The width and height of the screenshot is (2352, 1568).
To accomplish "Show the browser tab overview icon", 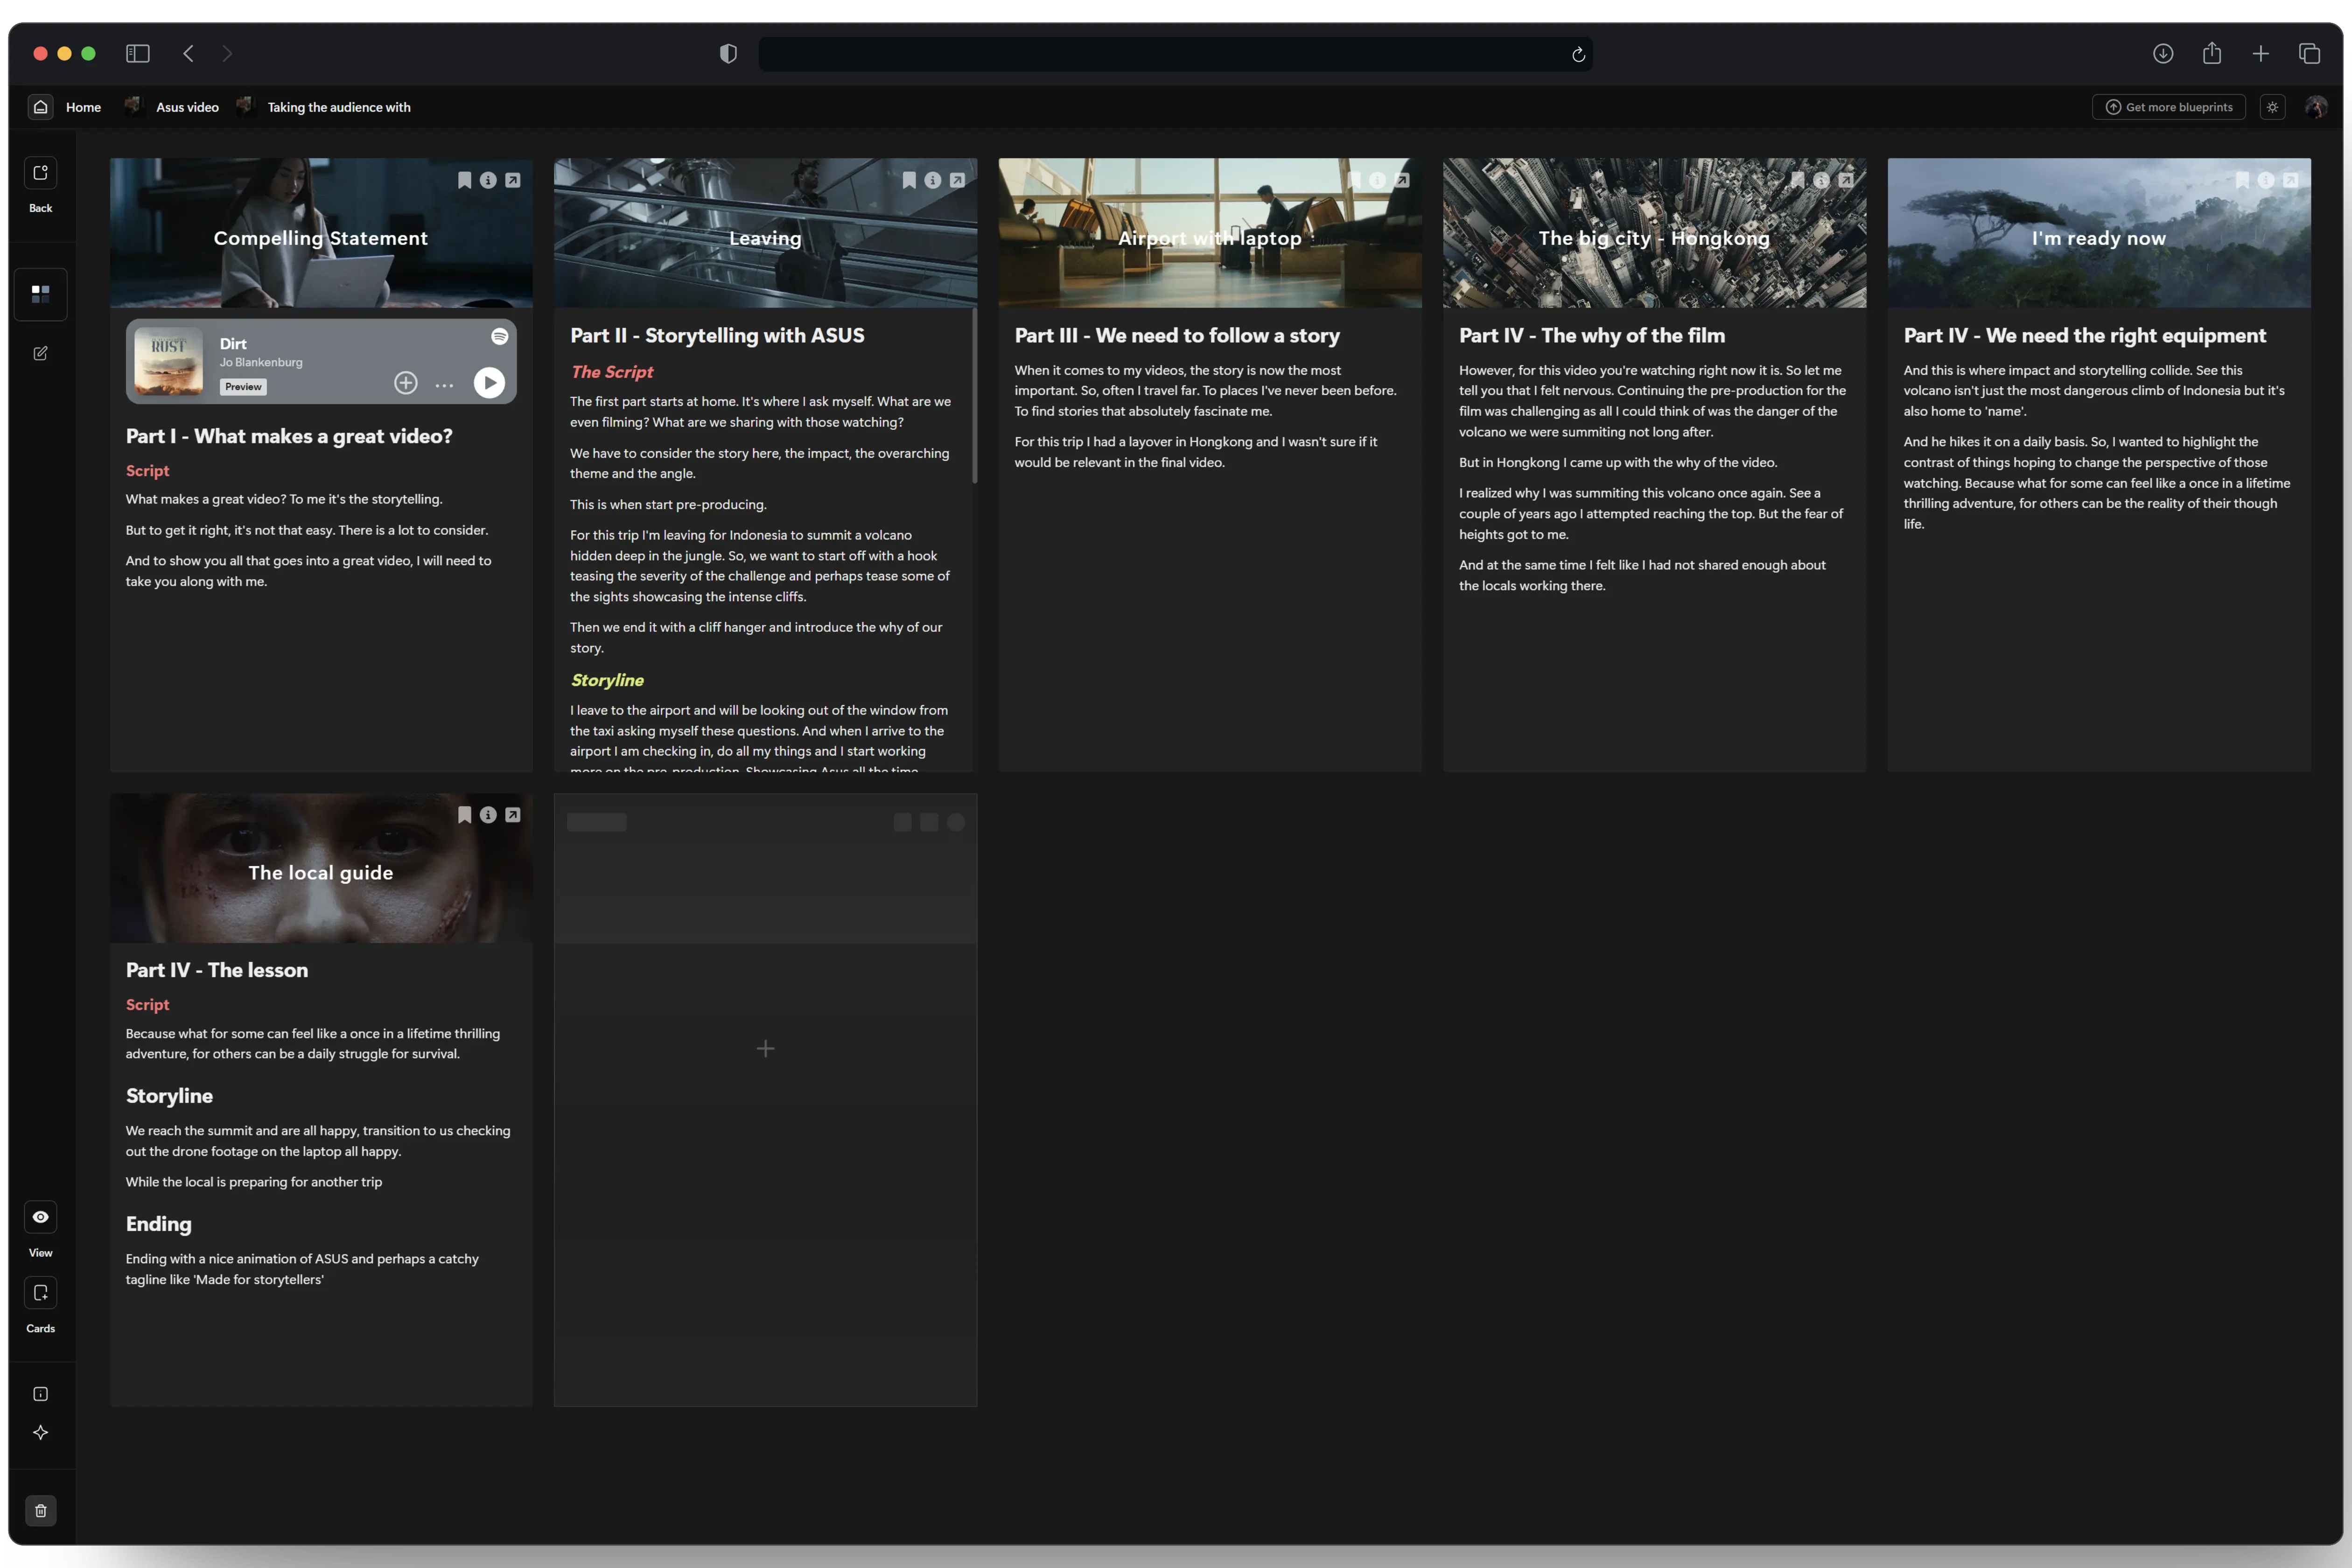I will 2309,53.
